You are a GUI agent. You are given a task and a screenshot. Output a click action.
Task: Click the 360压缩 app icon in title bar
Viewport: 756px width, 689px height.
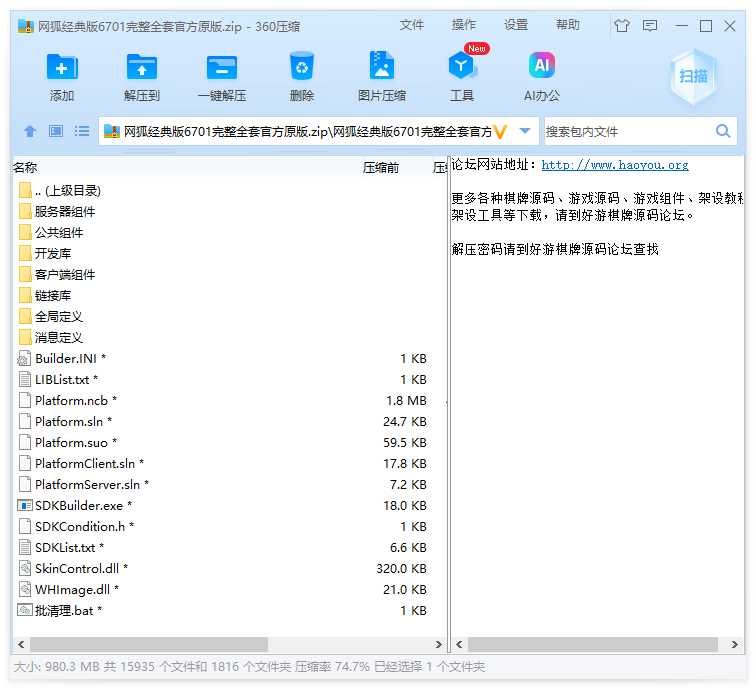point(25,26)
